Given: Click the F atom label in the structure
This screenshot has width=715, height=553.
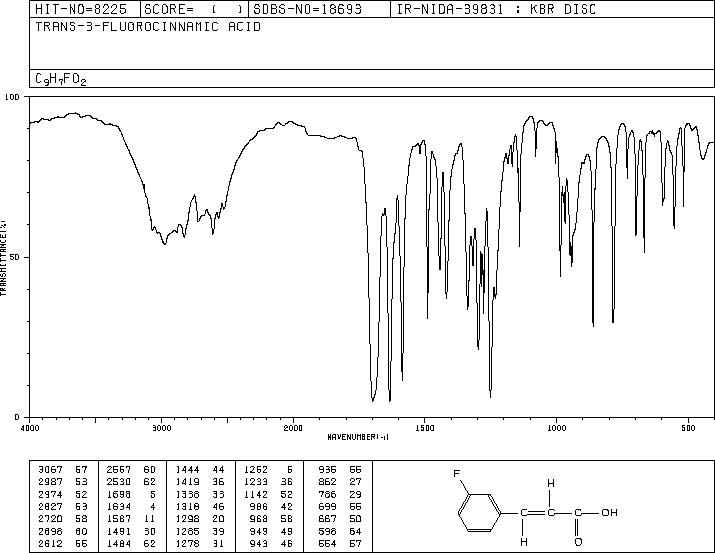Looking at the screenshot, I should coord(456,474).
